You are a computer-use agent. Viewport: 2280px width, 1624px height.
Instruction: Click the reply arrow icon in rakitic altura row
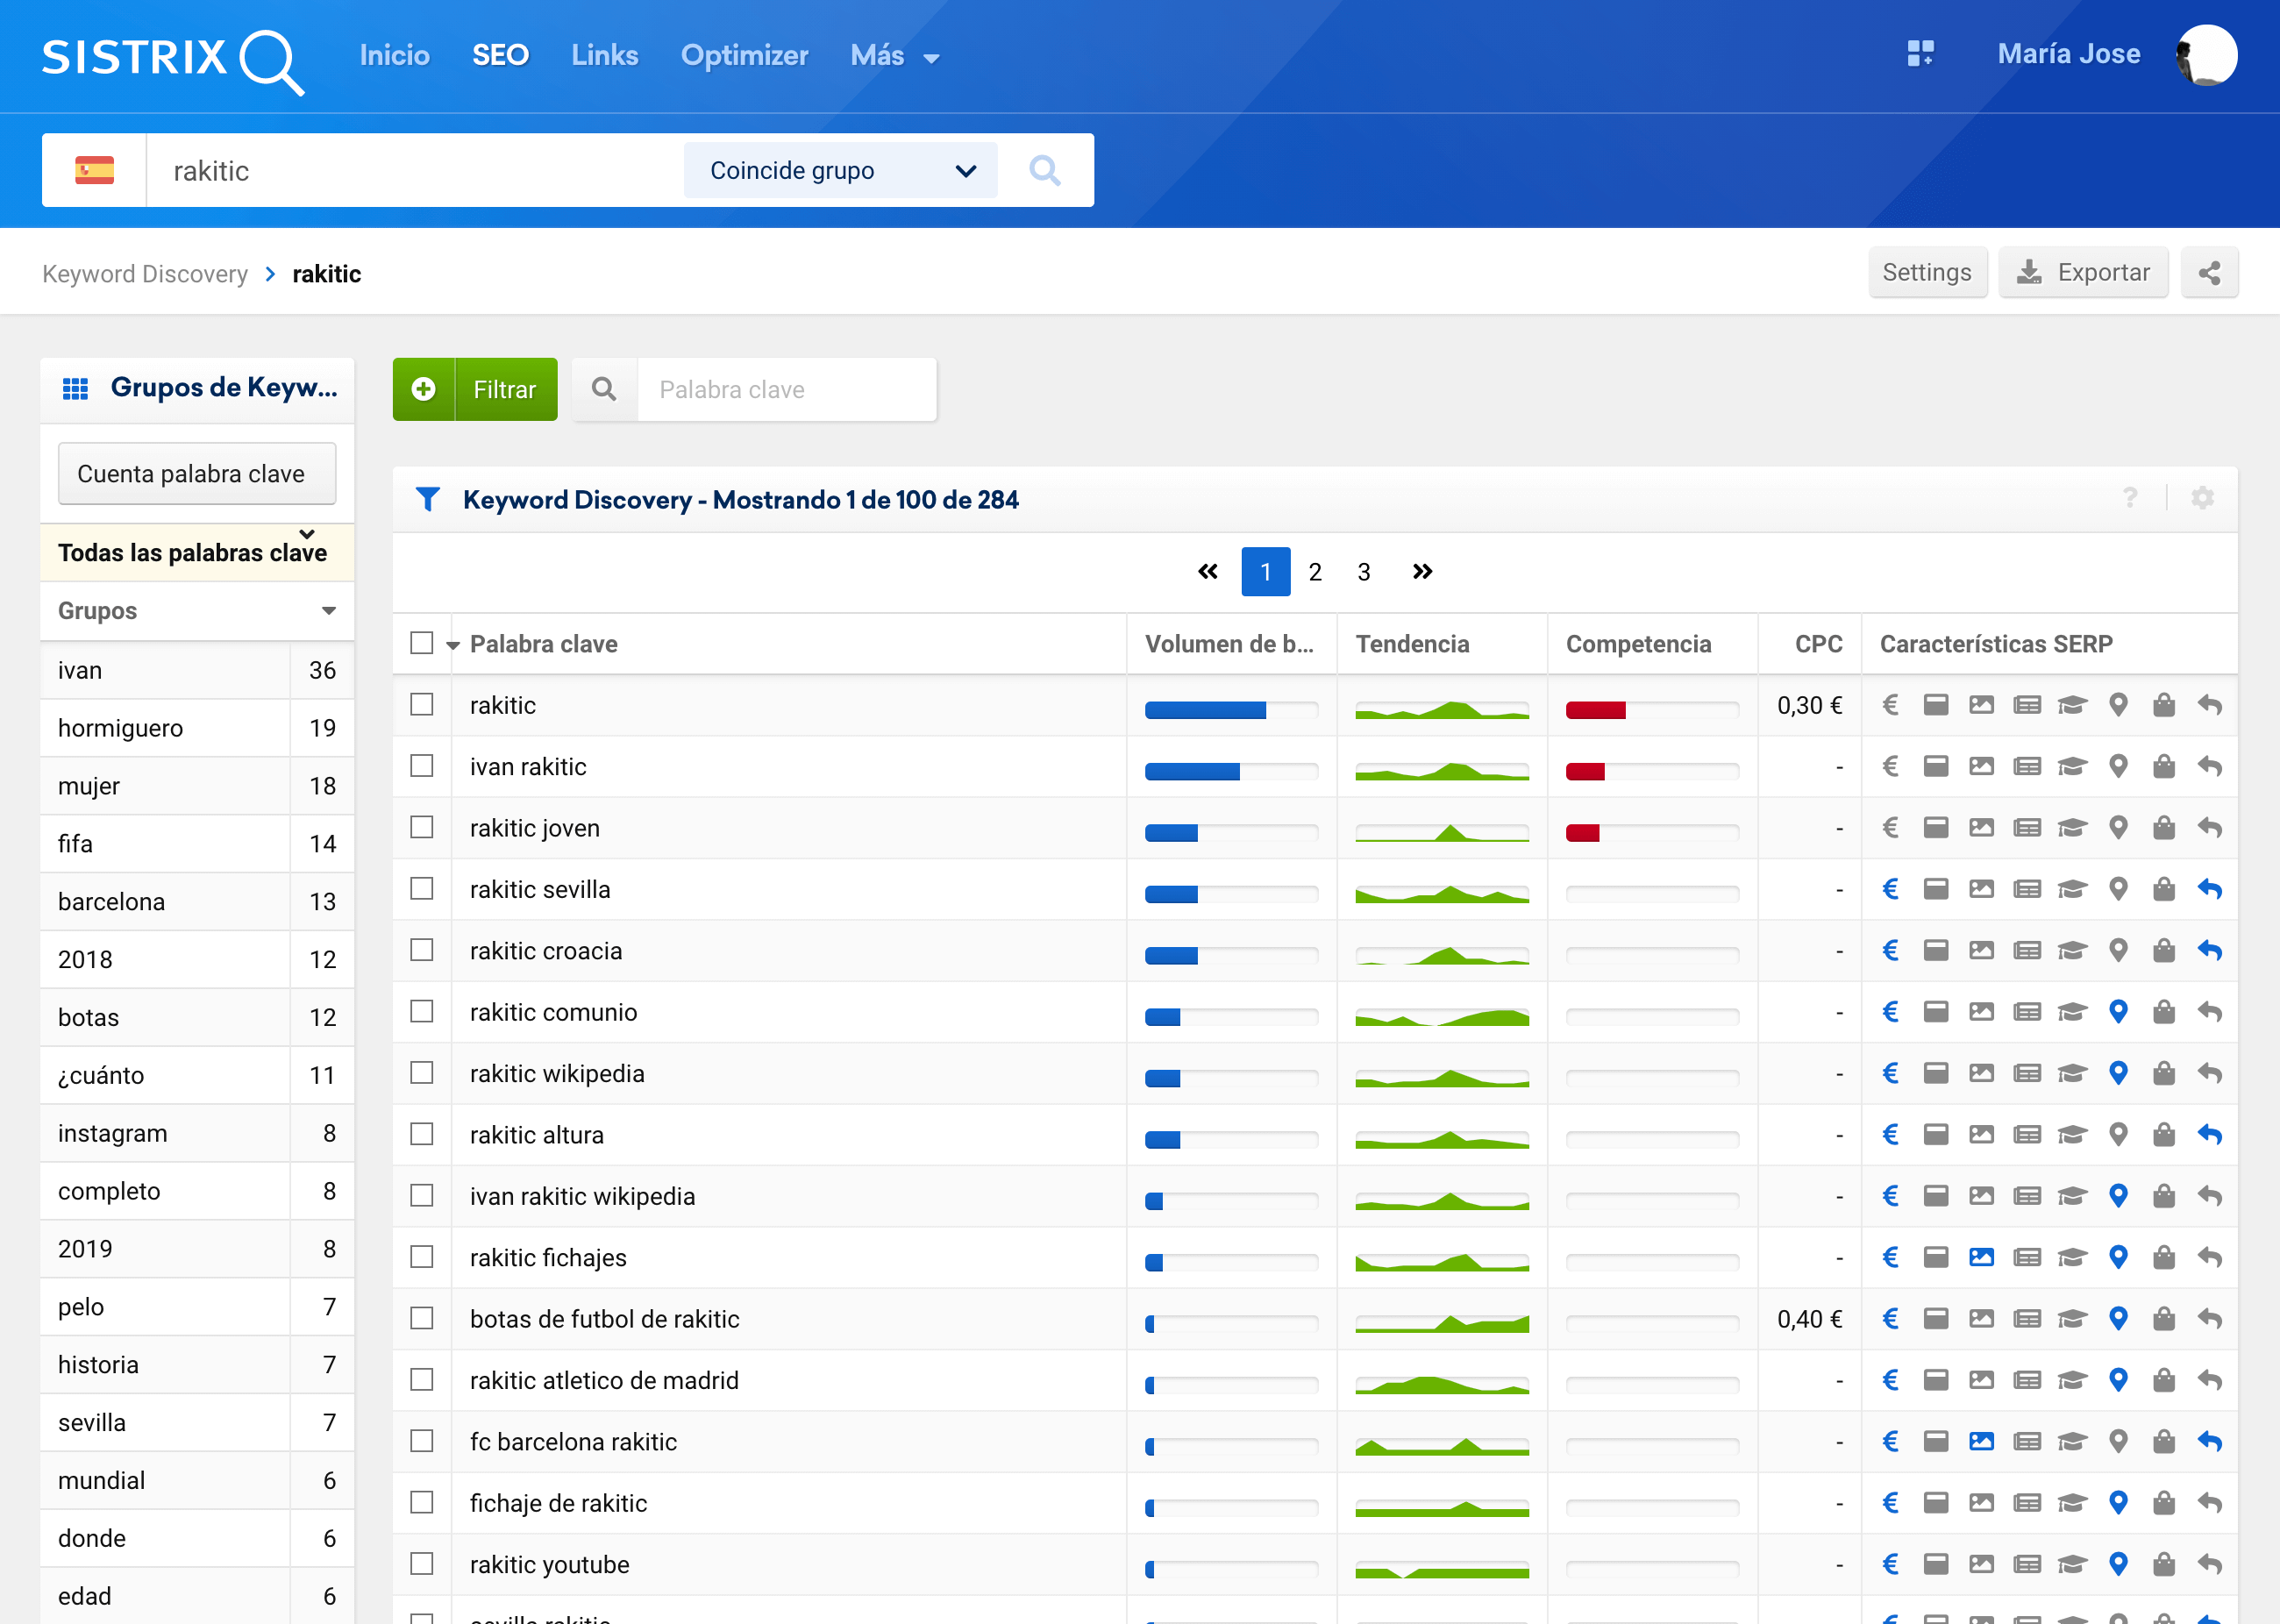(x=2209, y=1134)
